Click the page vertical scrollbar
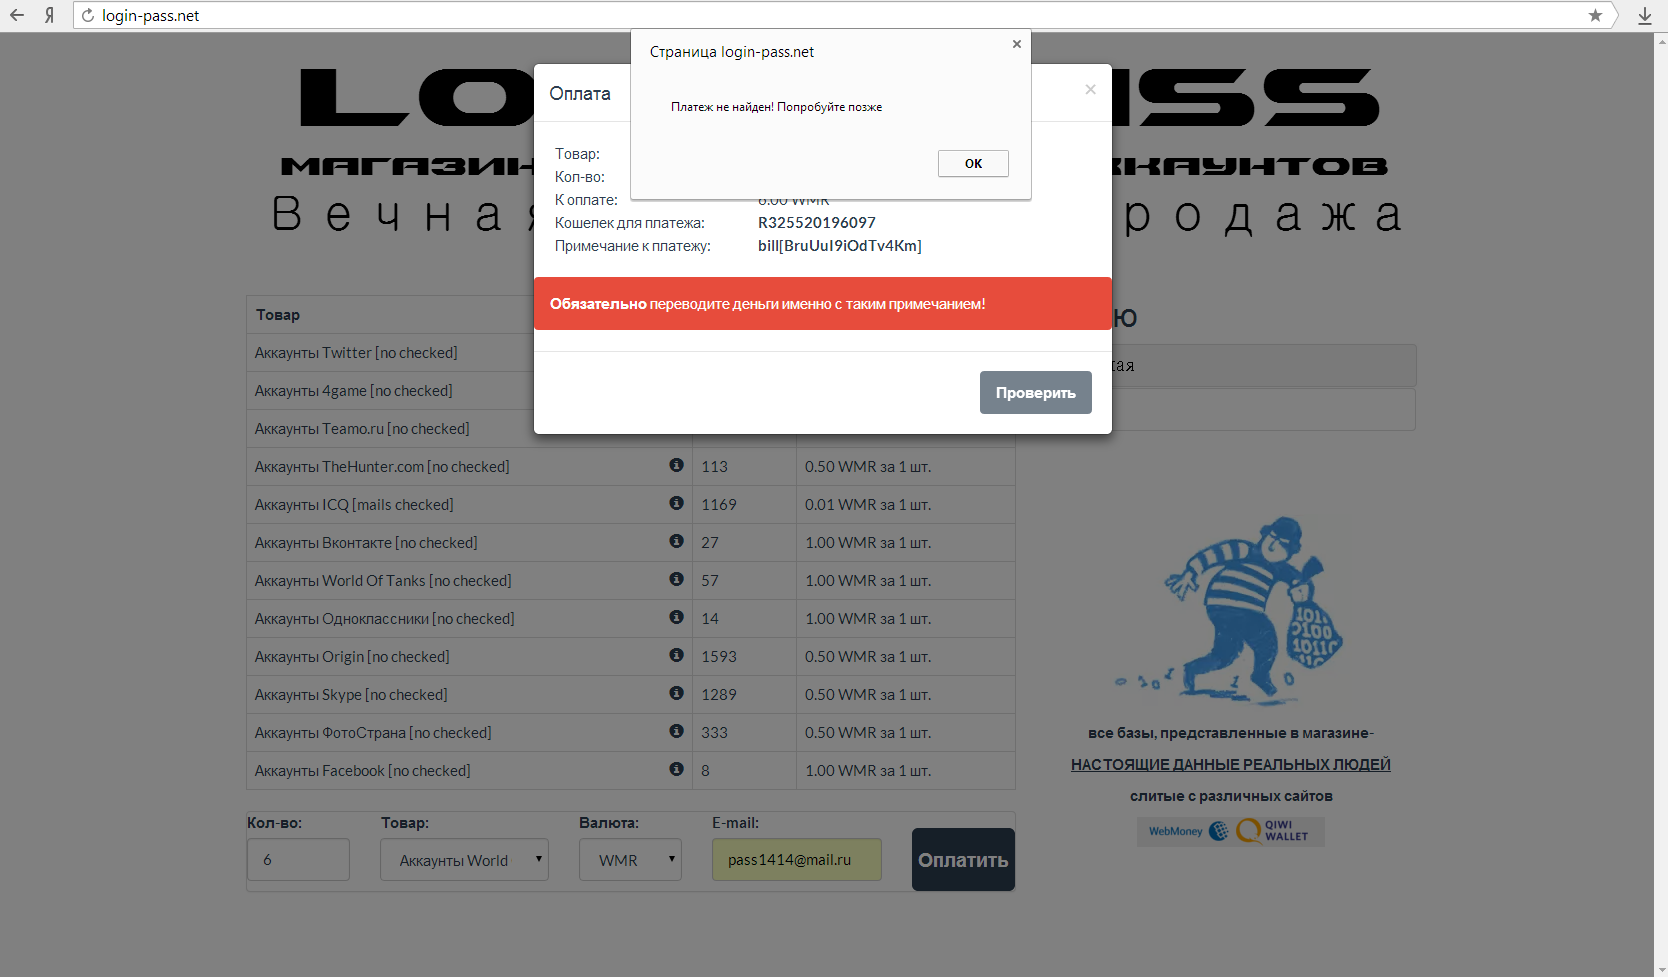1668x977 pixels. [x=1661, y=505]
